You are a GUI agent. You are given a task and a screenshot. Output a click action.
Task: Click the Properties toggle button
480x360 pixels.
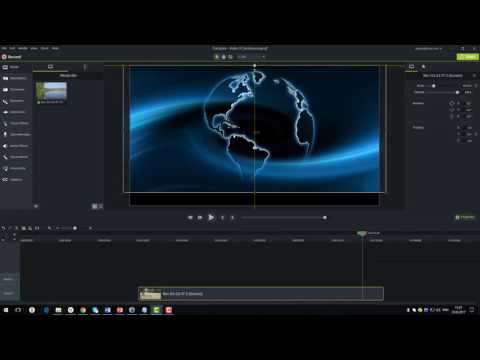click(x=465, y=217)
